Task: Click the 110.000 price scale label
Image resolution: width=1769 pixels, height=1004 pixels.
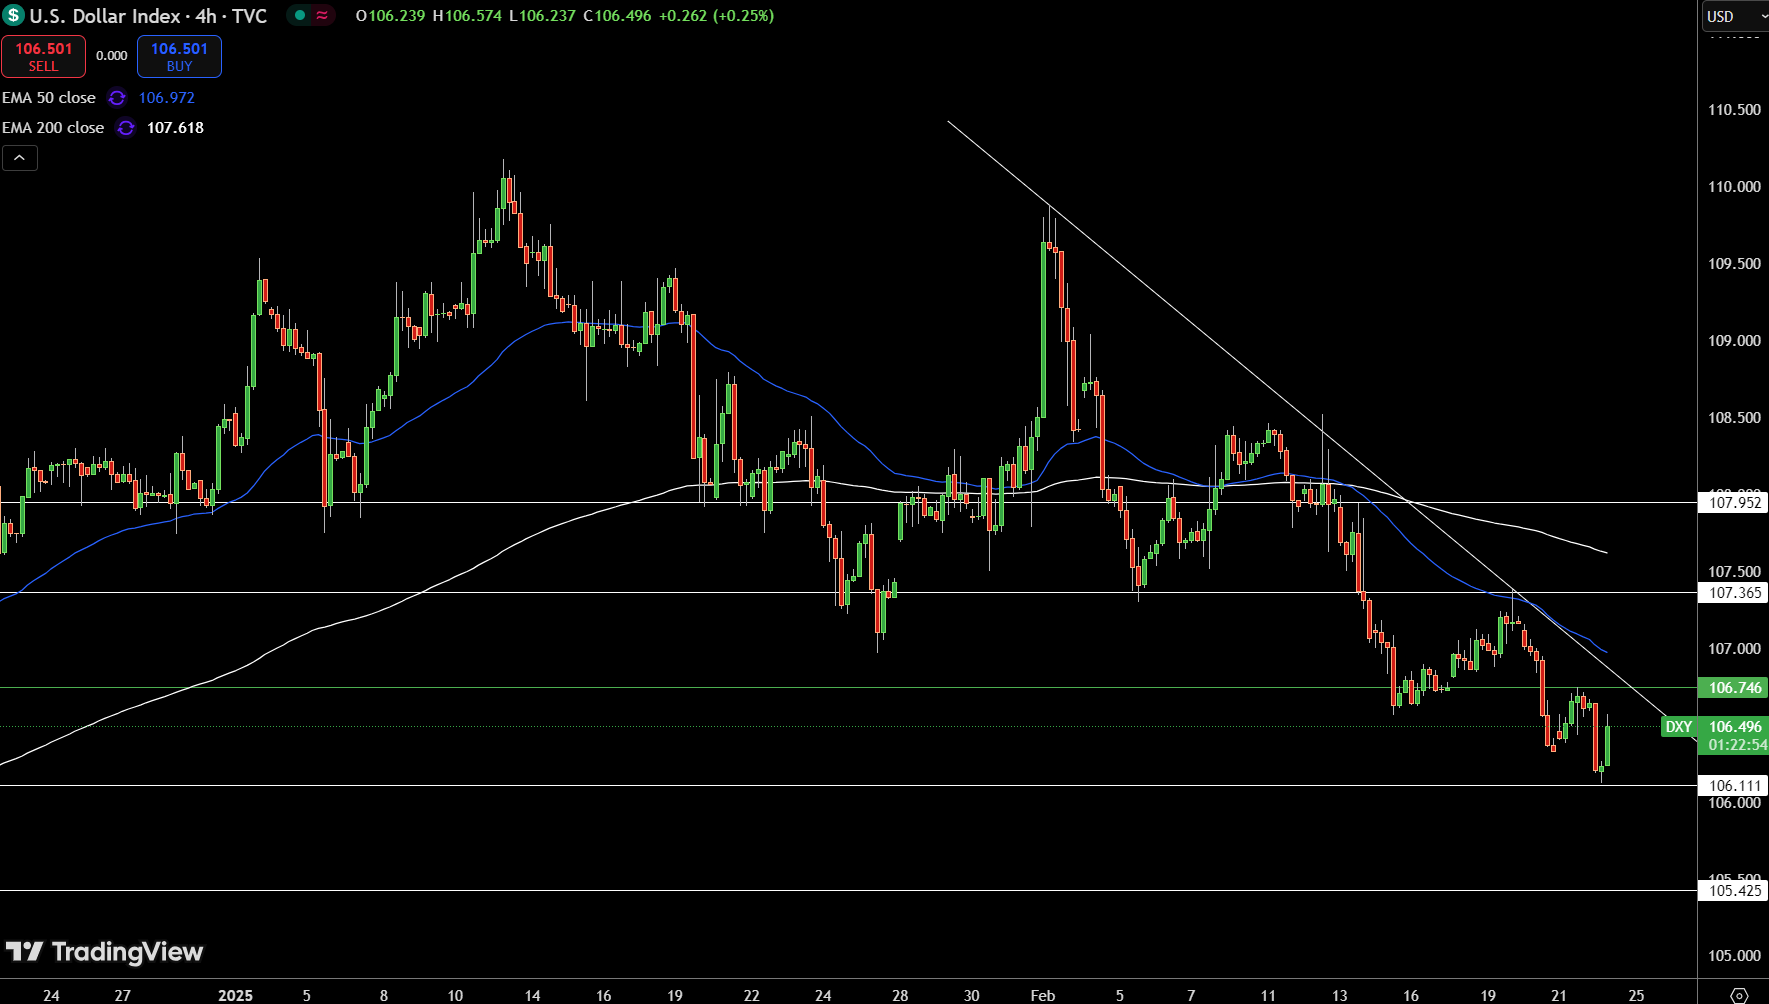Action: click(x=1734, y=187)
